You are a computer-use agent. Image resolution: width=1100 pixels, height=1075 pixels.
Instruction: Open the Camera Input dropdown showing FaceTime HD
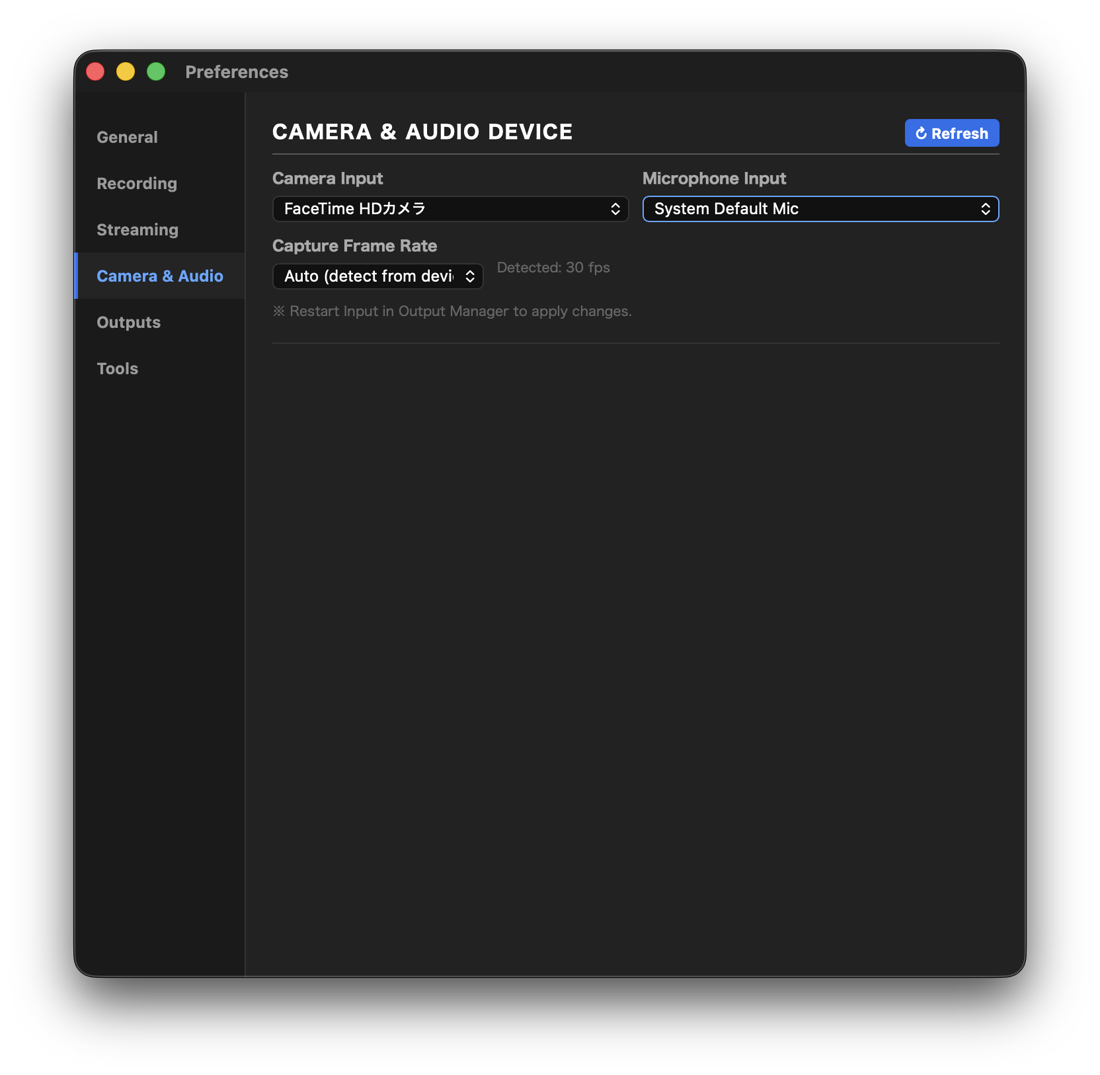pyautogui.click(x=450, y=209)
